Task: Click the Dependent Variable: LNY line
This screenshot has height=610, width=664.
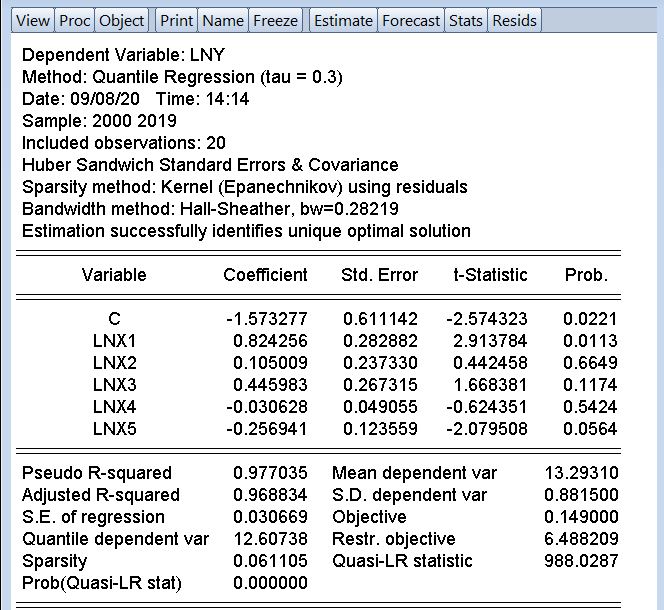Action: click(x=123, y=55)
